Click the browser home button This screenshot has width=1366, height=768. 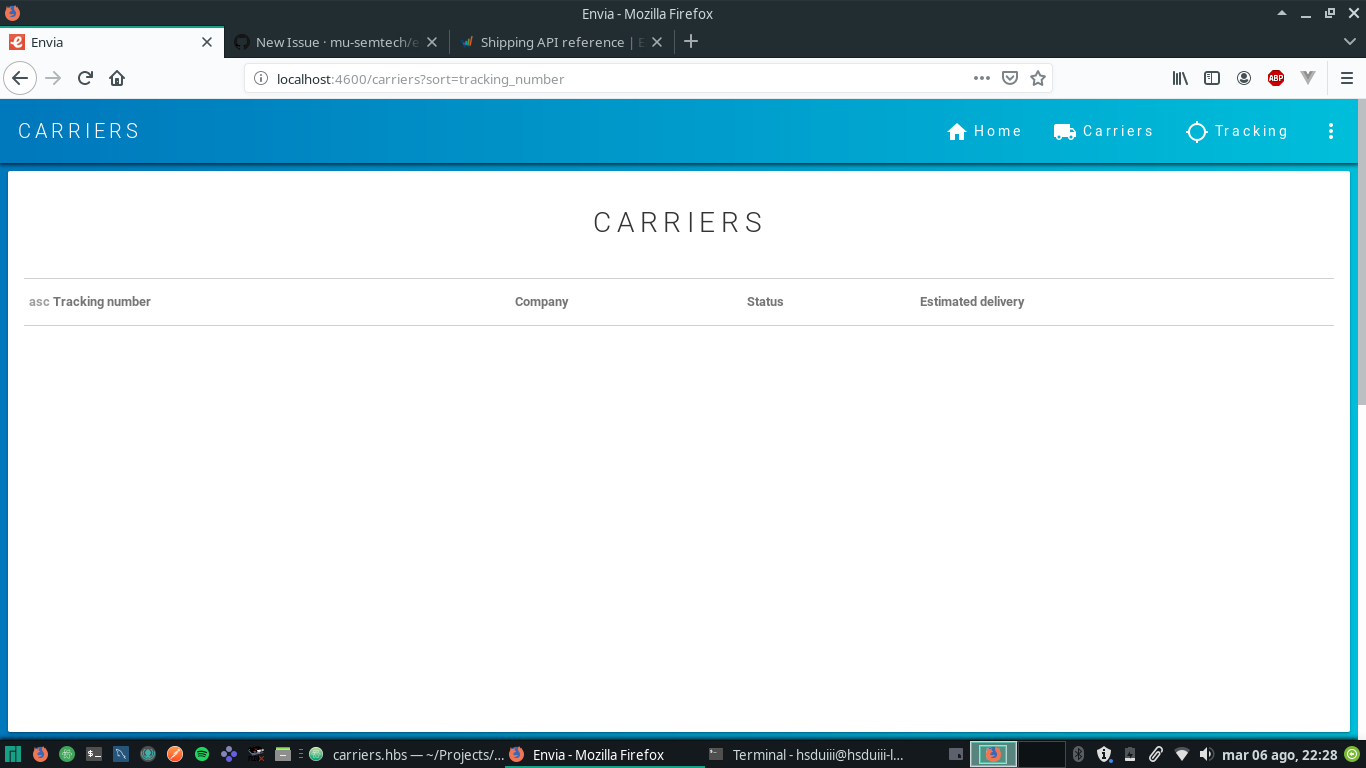click(117, 78)
